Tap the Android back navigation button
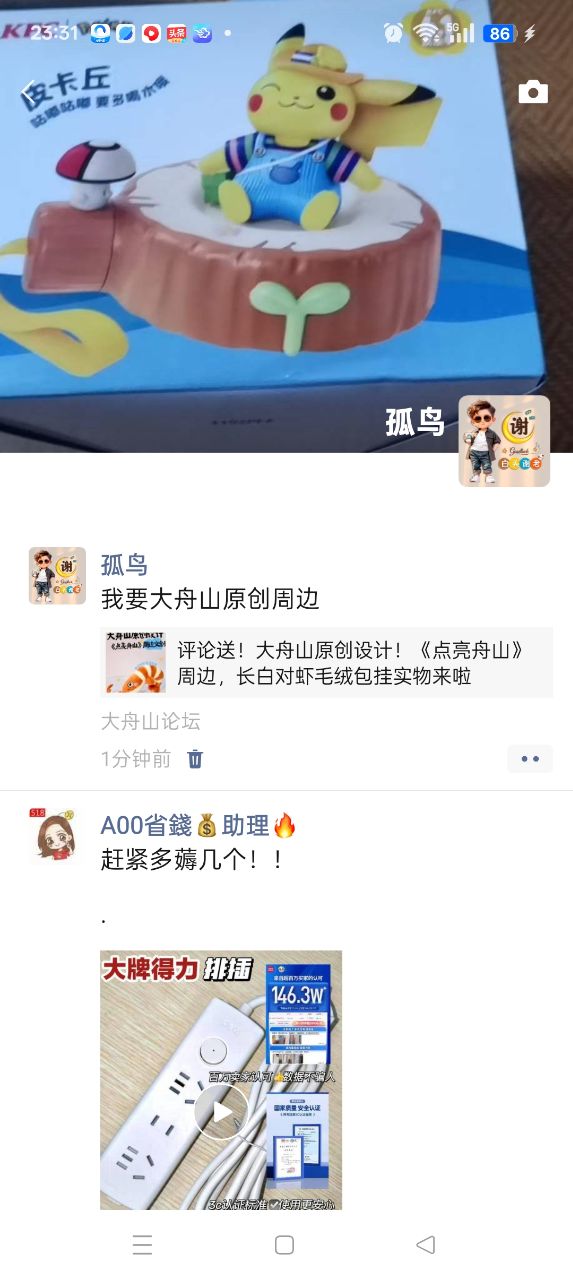 [x=426, y=1244]
